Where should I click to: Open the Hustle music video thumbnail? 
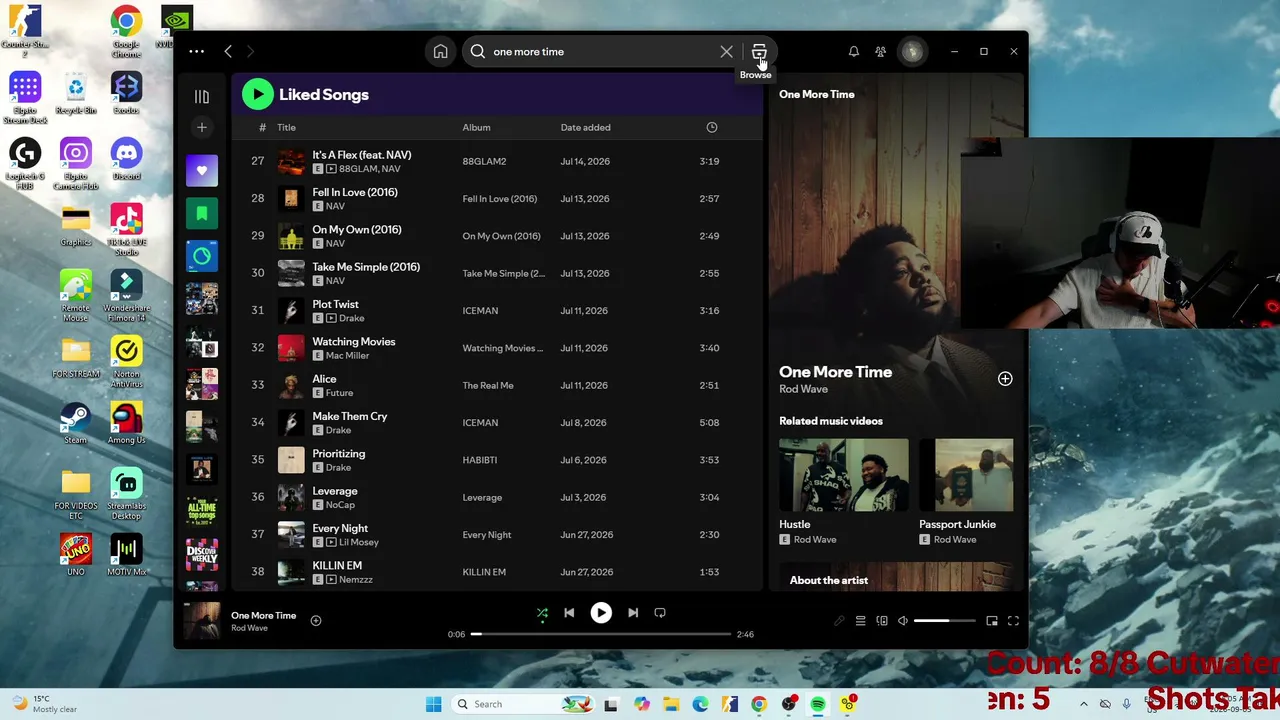coord(844,475)
